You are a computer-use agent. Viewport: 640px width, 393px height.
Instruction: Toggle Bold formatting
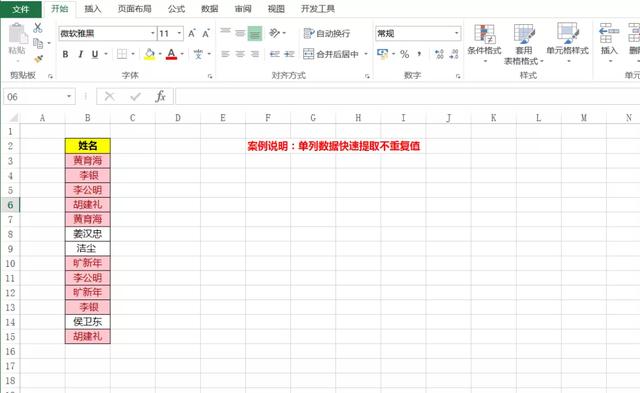click(65, 54)
